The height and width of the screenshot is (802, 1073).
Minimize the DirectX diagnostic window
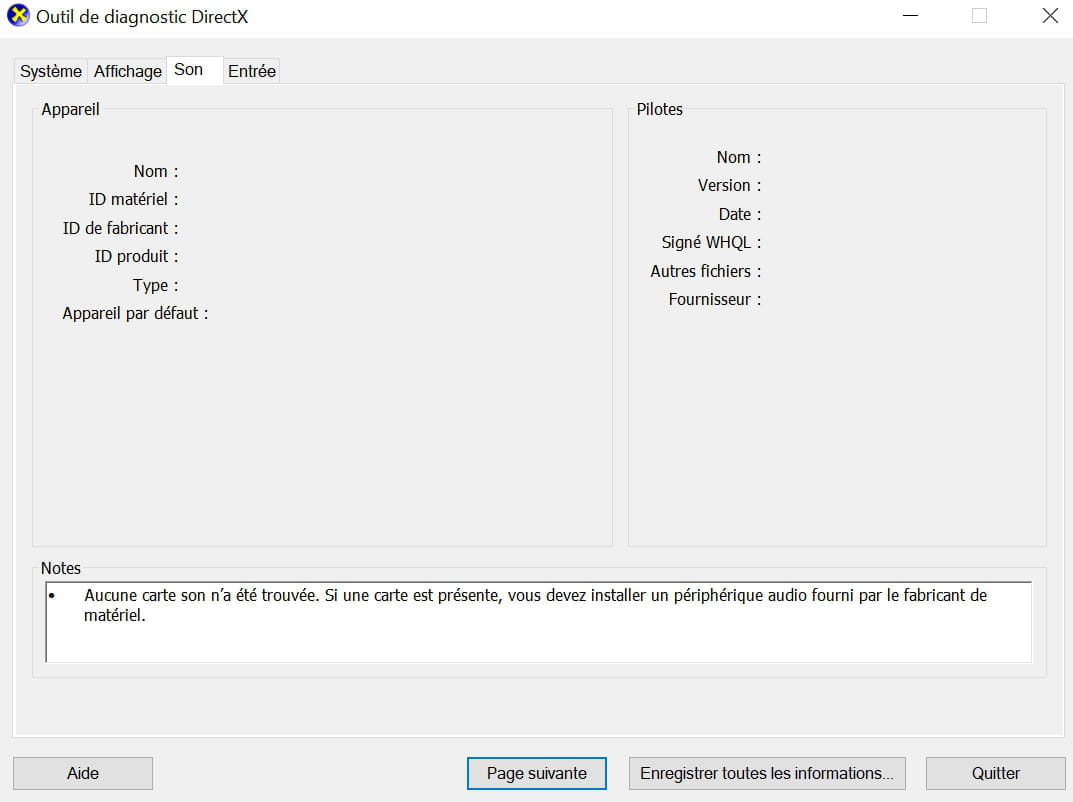910,16
